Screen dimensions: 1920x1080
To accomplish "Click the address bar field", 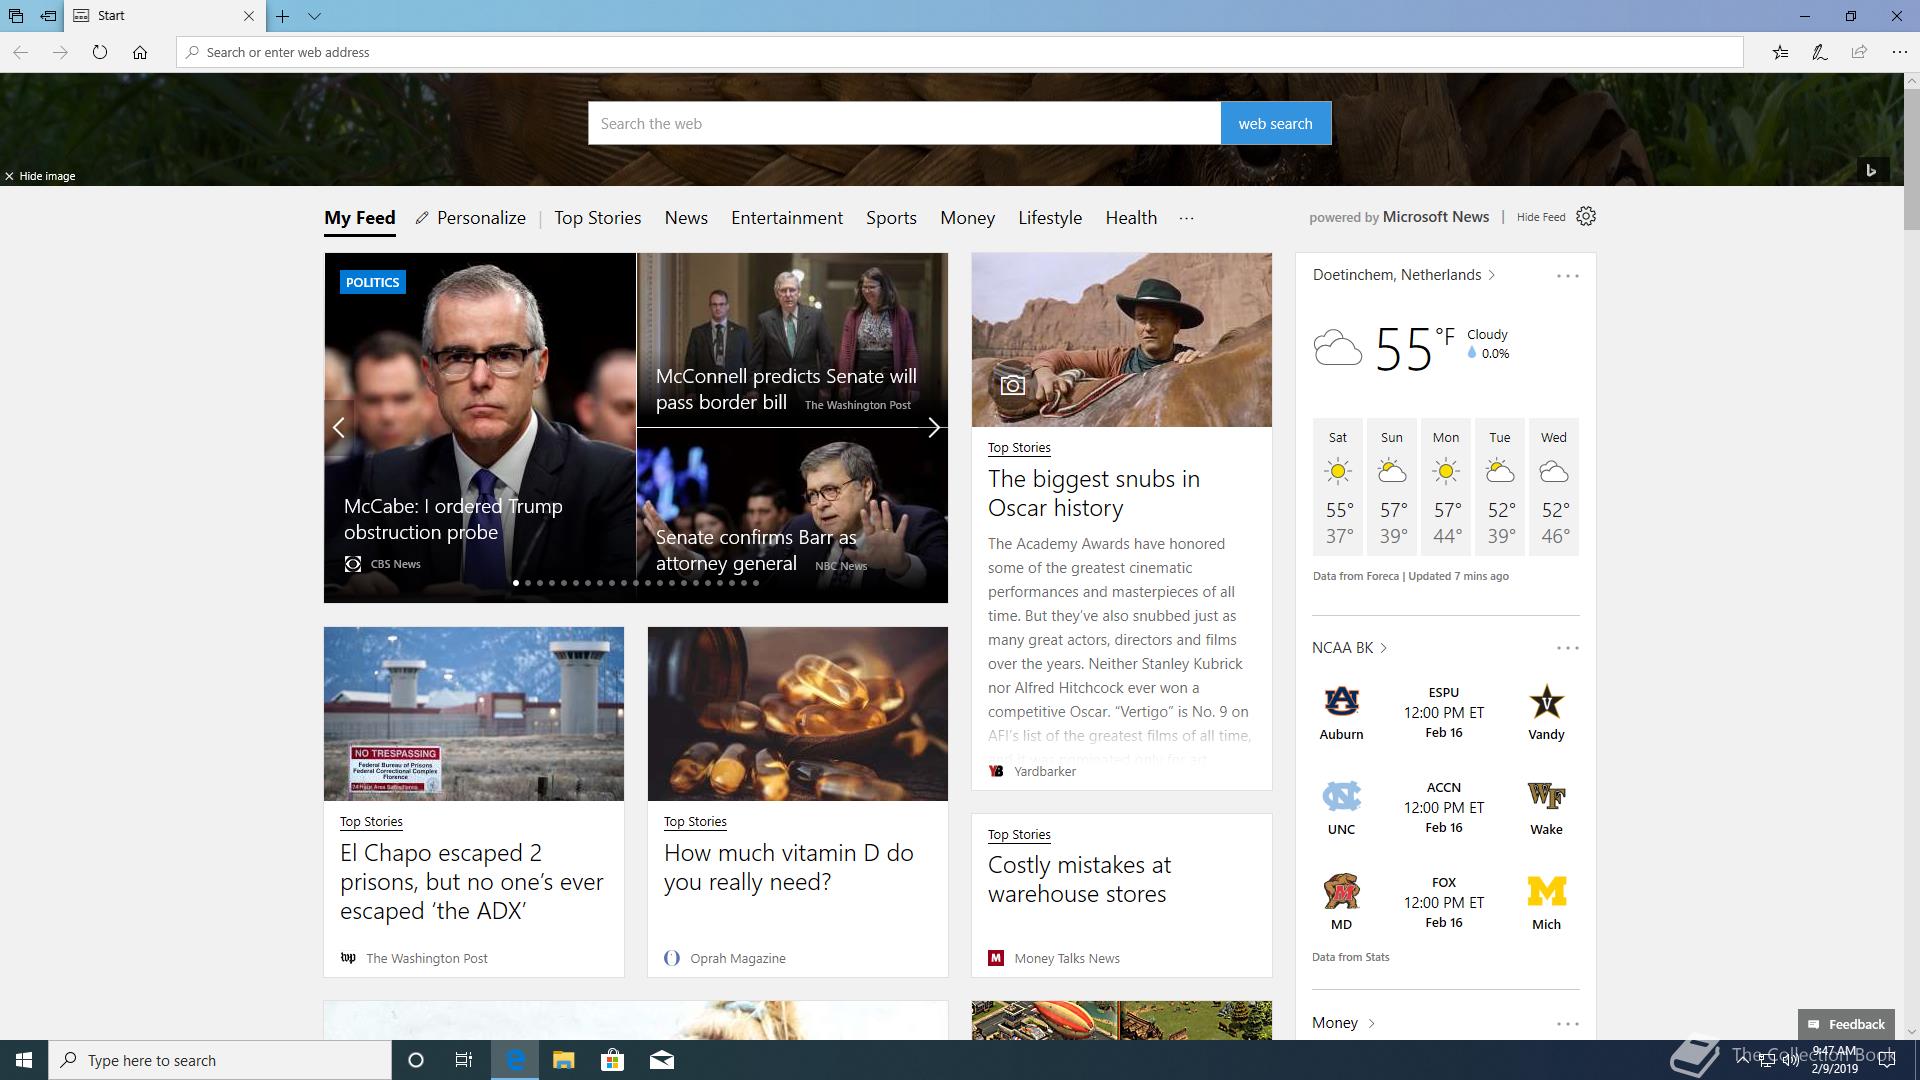I will (960, 52).
